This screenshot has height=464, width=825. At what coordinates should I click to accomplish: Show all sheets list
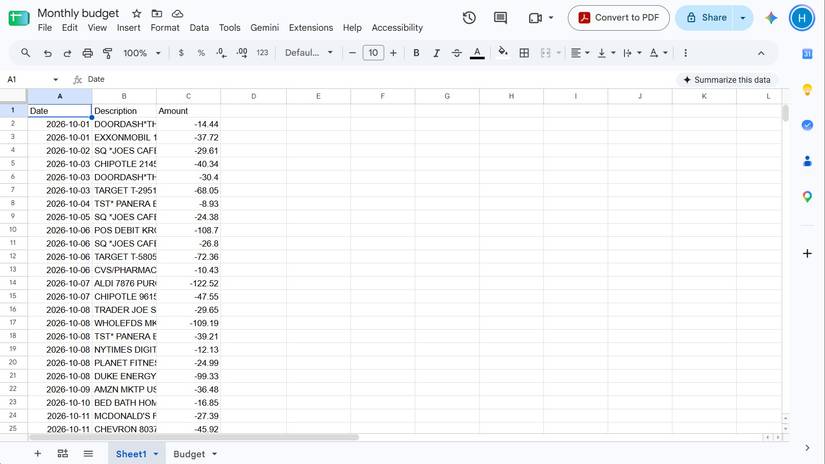[x=88, y=453]
